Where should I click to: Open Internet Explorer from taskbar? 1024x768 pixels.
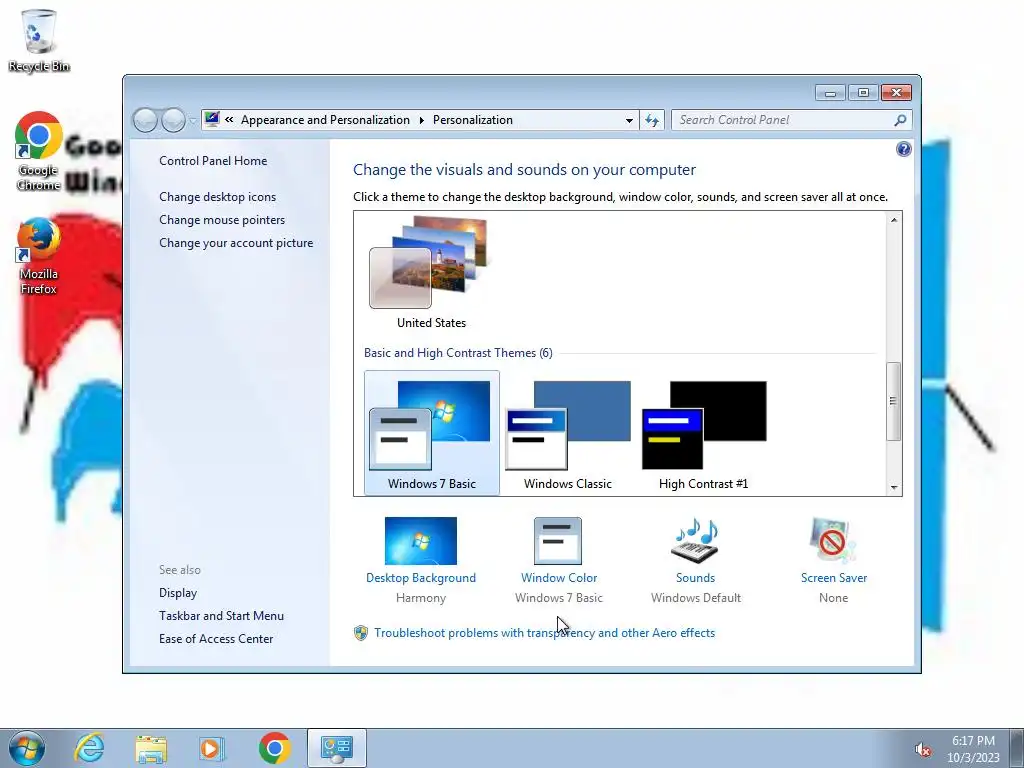tap(89, 748)
